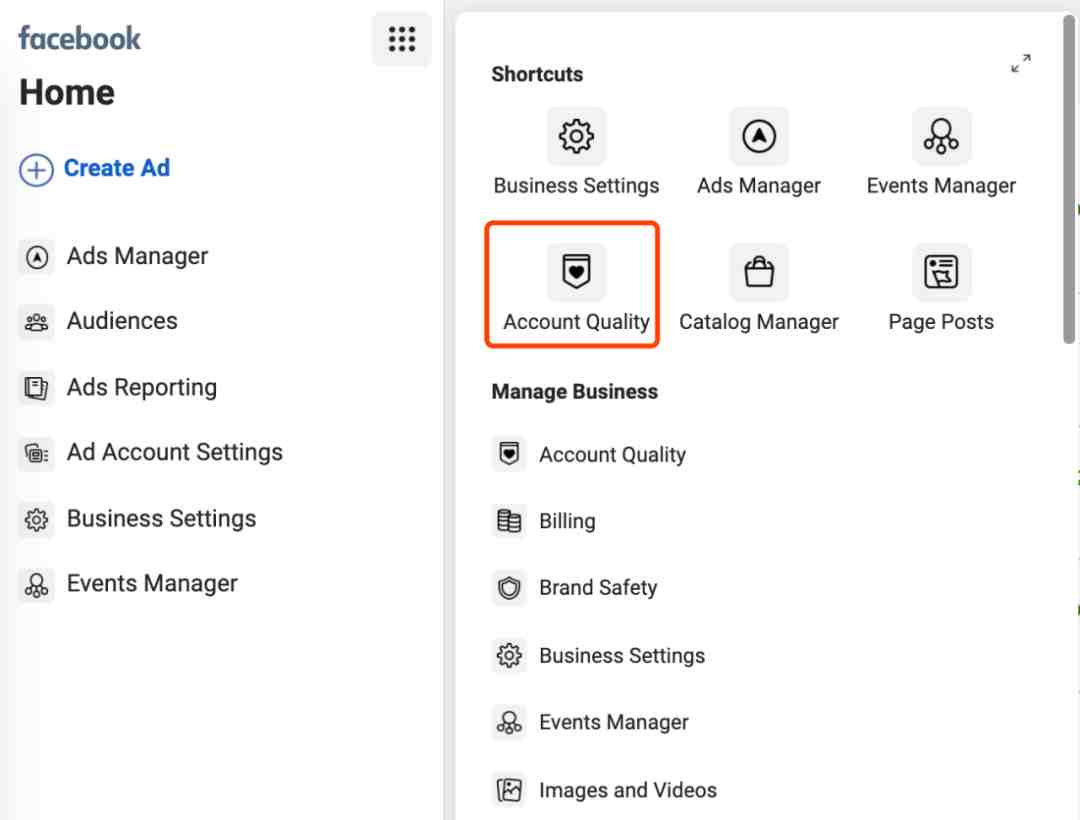Launch Ads Manager from Shortcuts tiles
This screenshot has width=1080, height=820.
pyautogui.click(x=758, y=137)
